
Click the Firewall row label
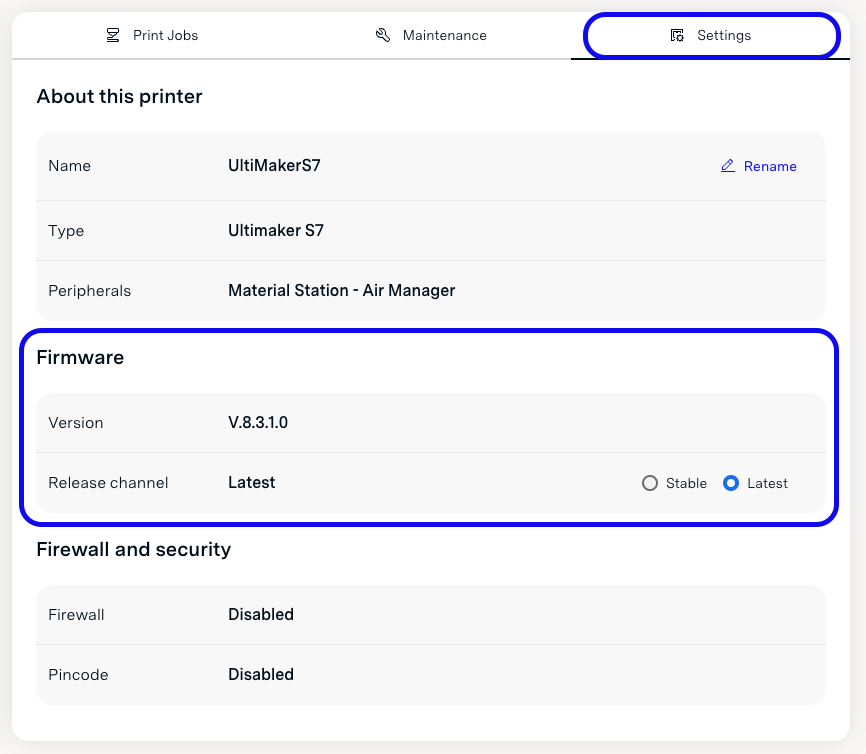click(76, 615)
